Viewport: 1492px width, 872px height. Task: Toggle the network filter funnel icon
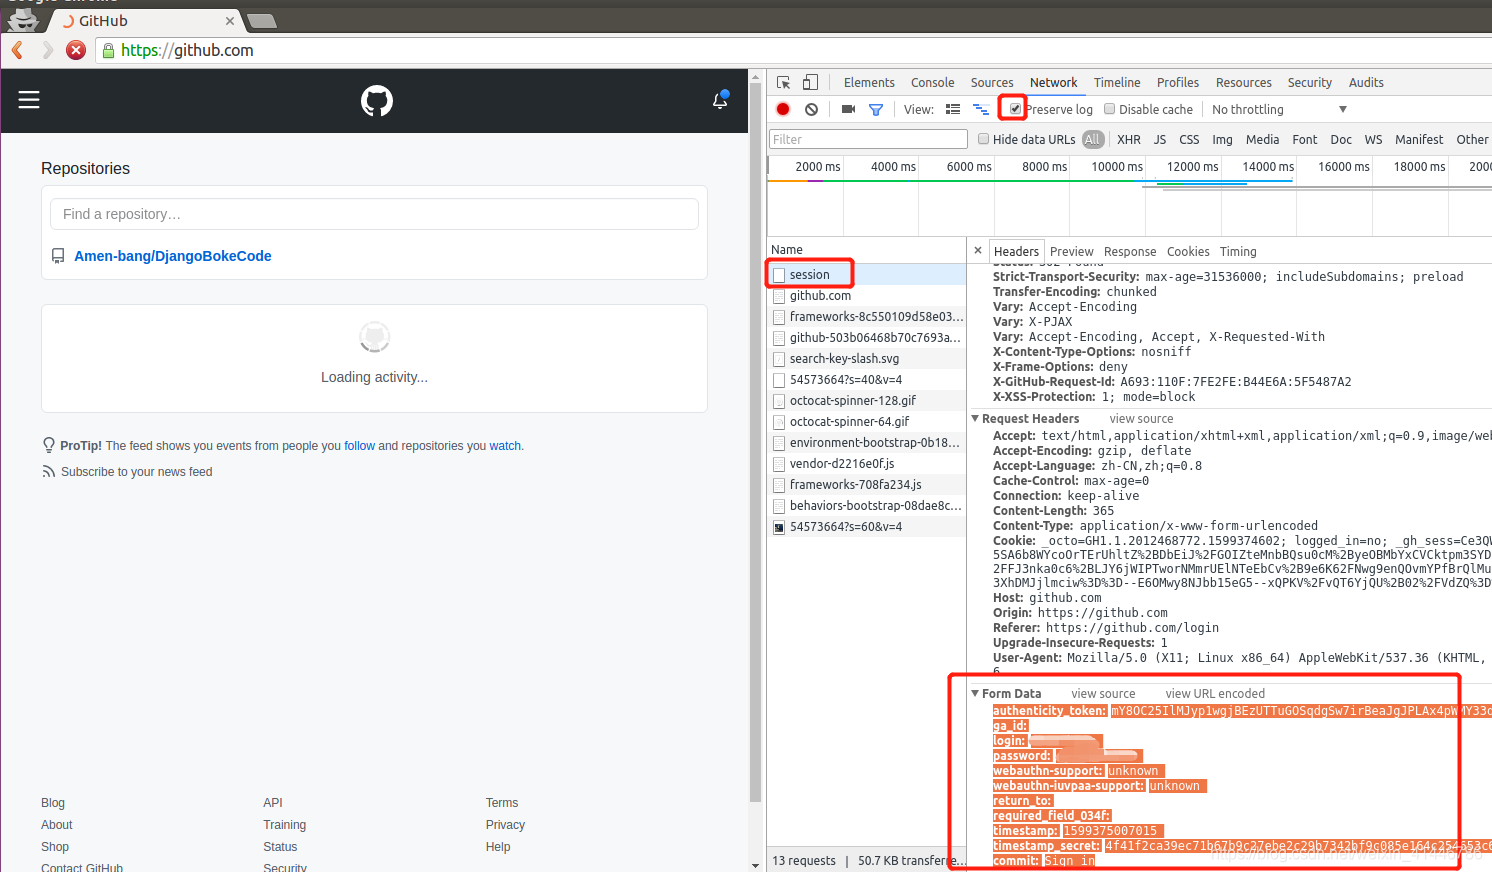tap(876, 109)
